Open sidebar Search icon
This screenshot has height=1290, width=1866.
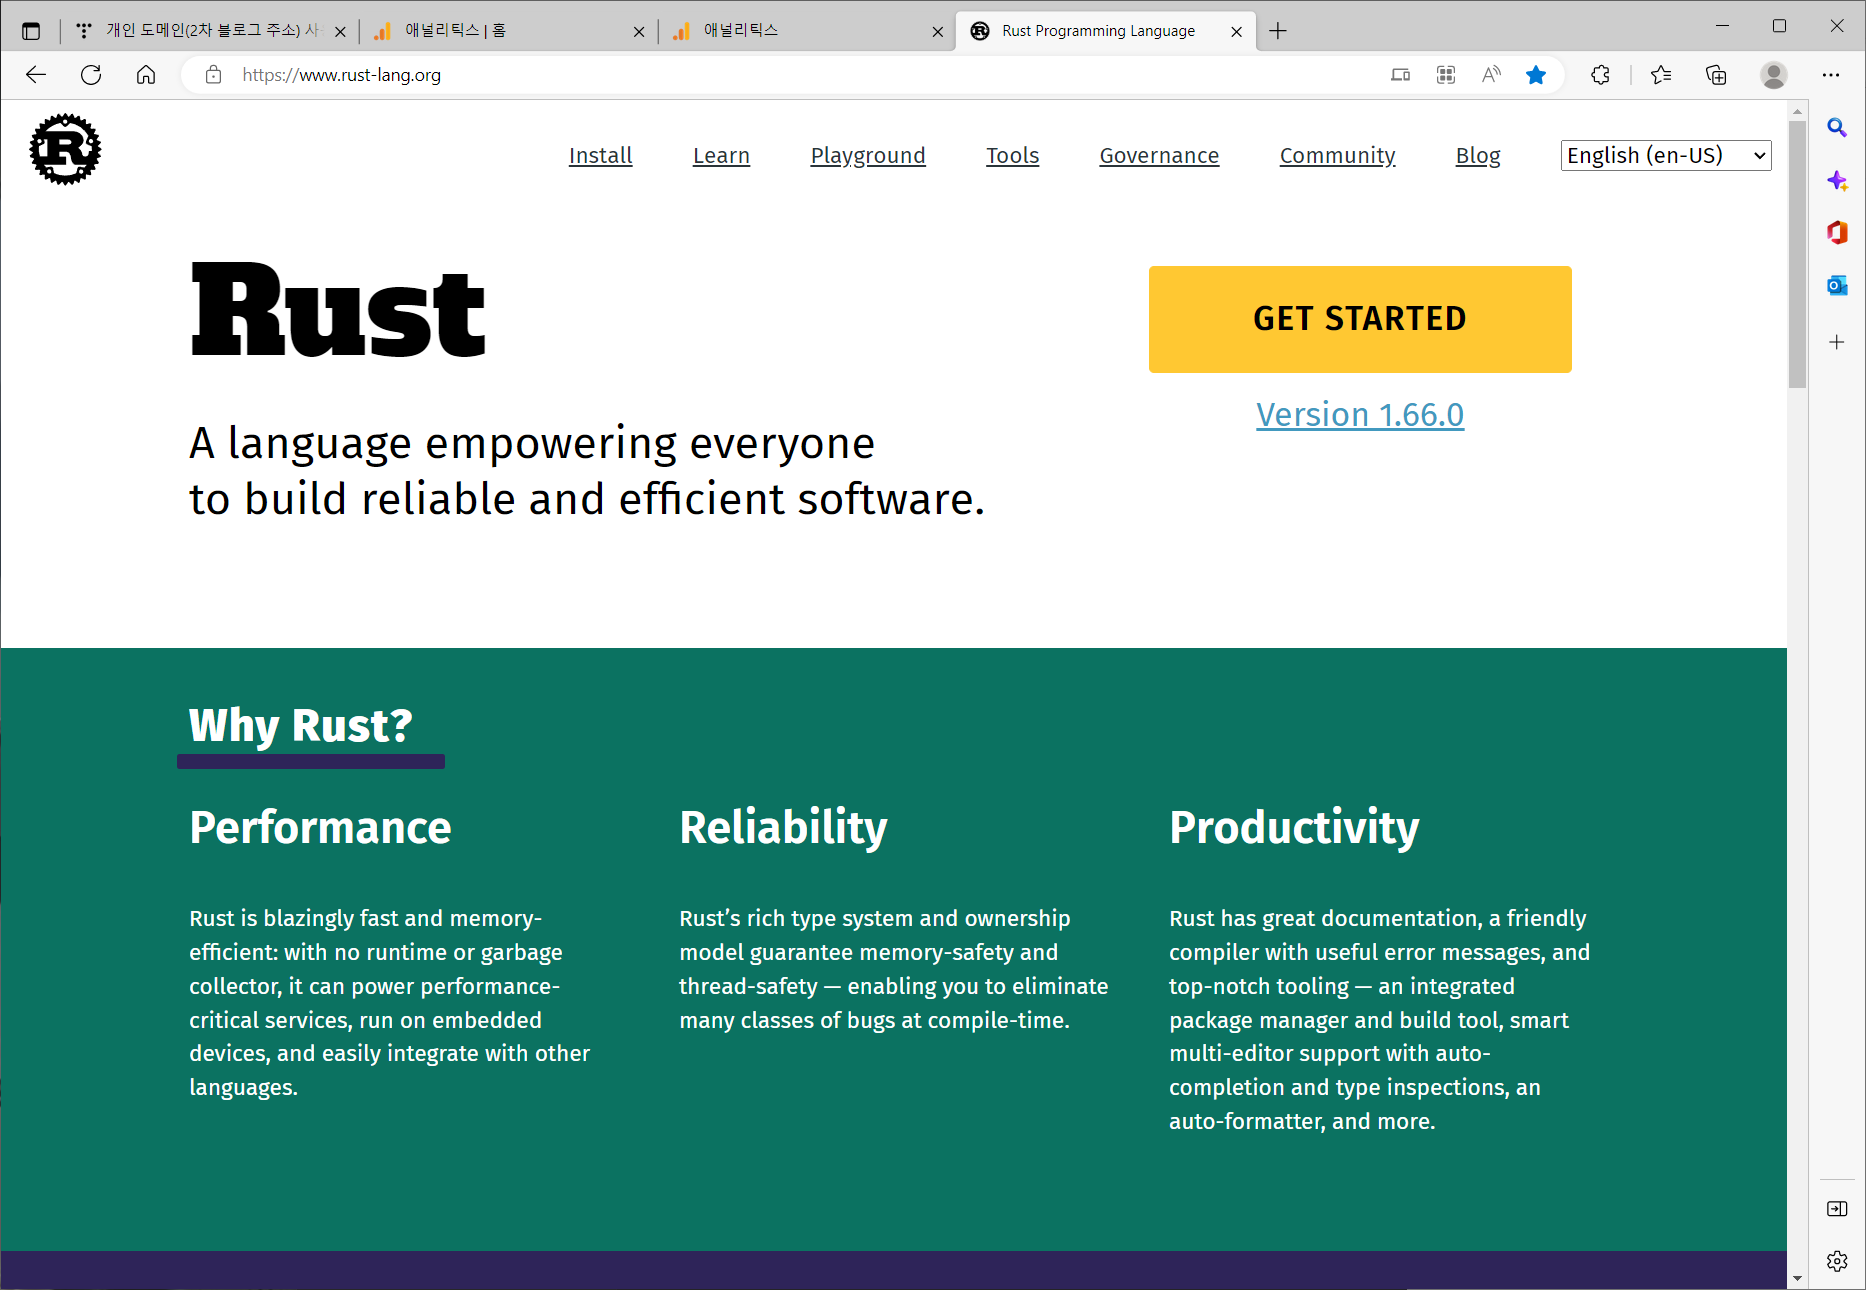(1837, 128)
